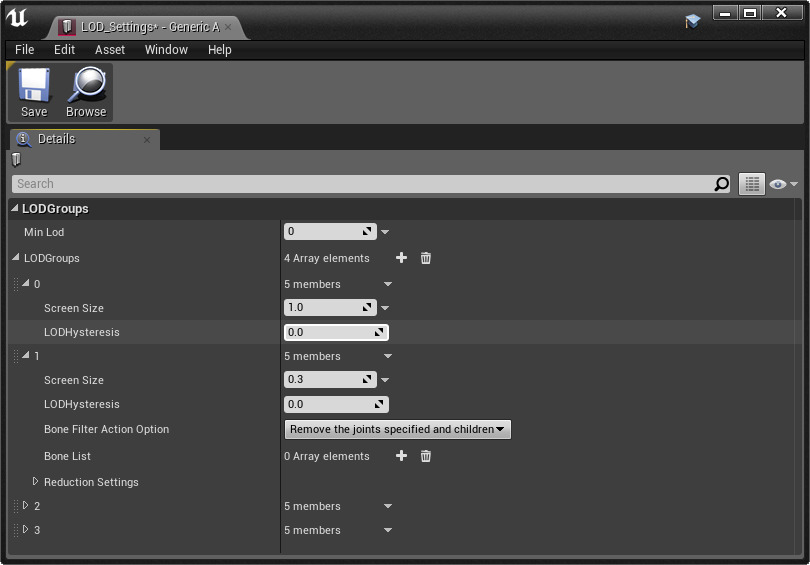Click the Unreal Engine logo icon
The width and height of the screenshot is (810, 565).
[17, 18]
